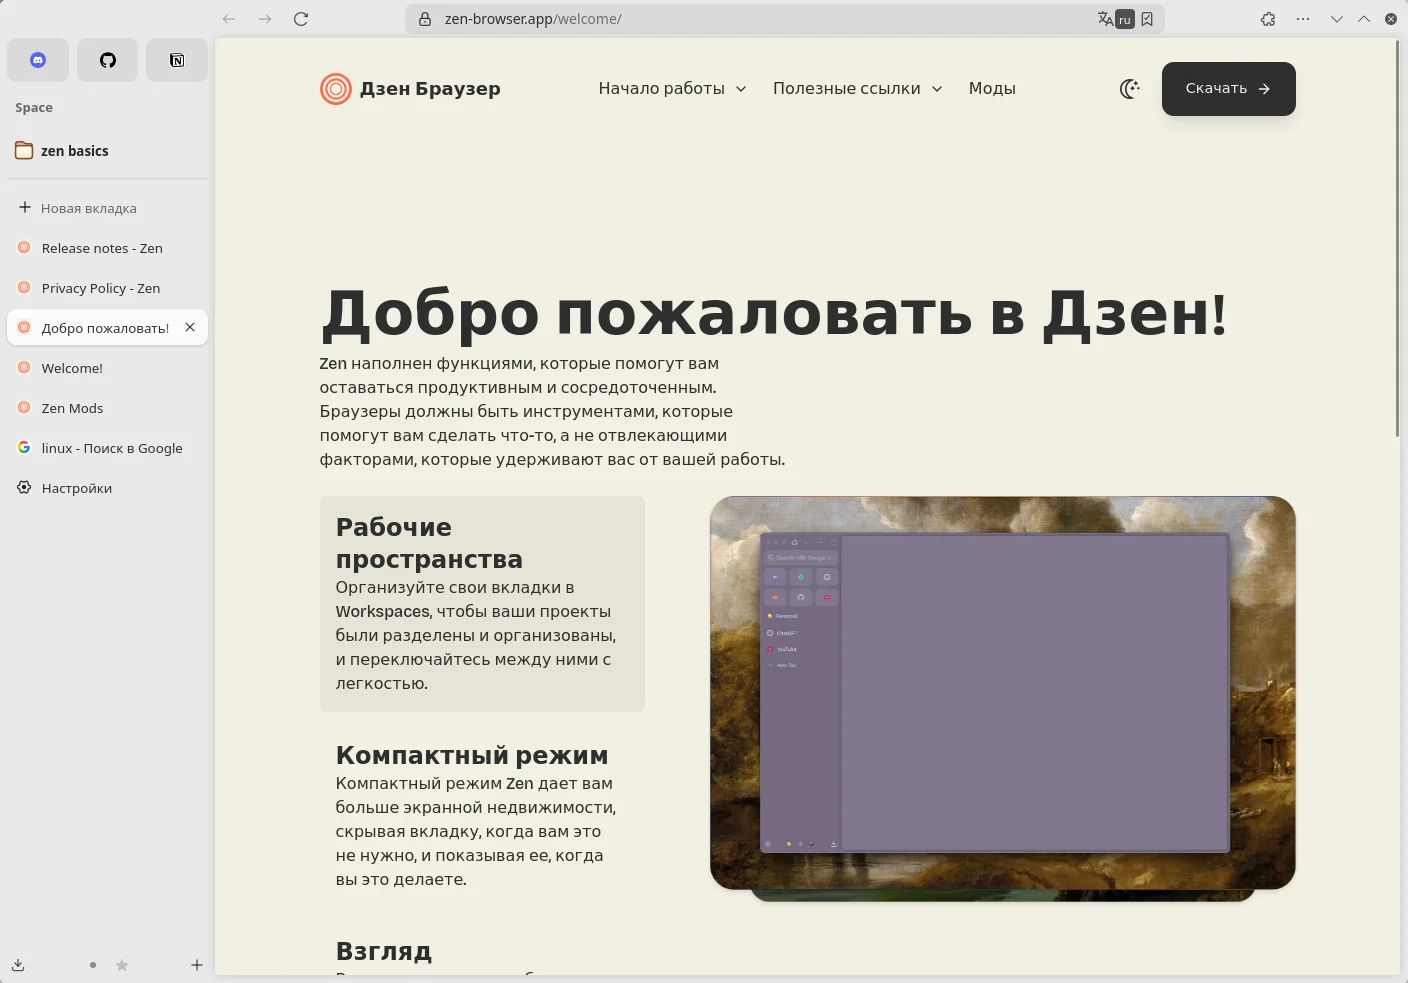The width and height of the screenshot is (1408, 983).
Task: Open the extensions puzzle icon
Action: click(x=1268, y=19)
